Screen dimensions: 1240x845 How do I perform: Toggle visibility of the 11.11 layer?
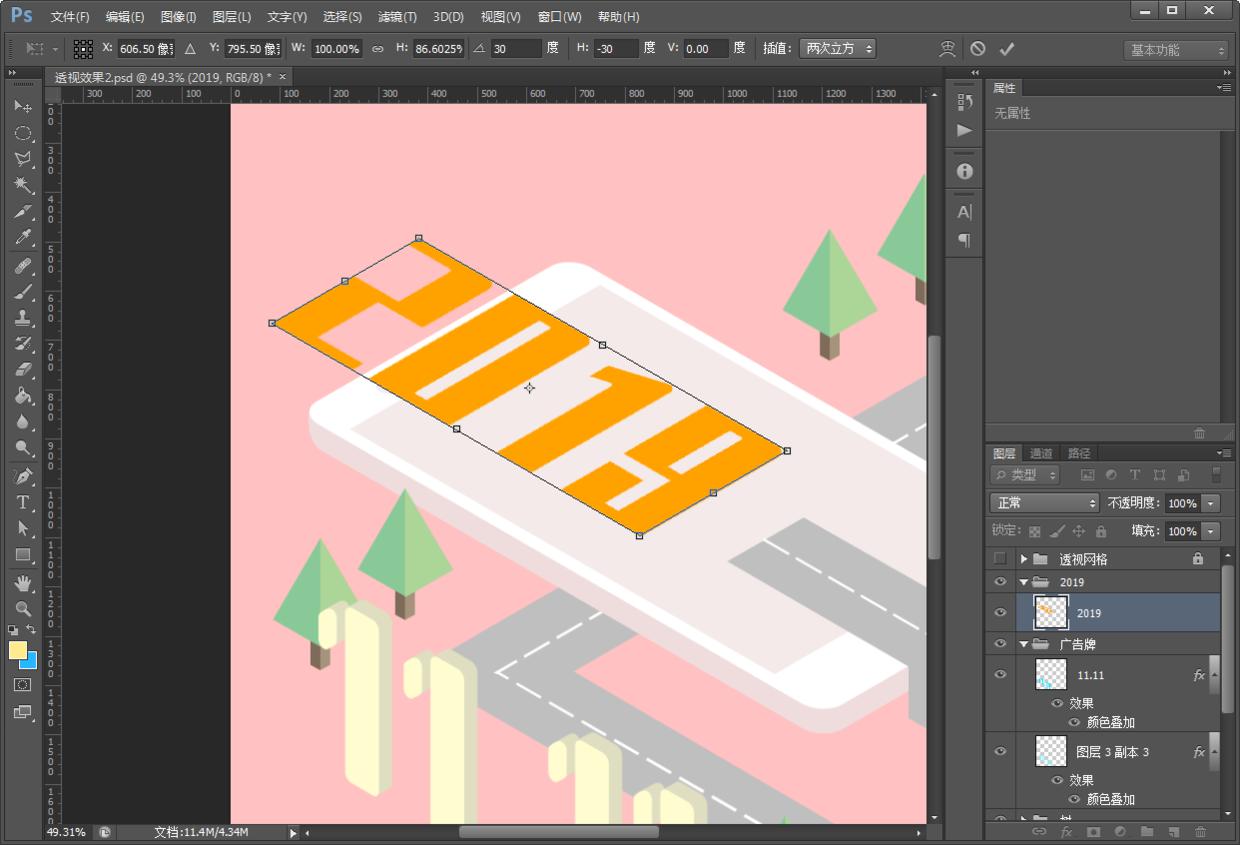(x=1000, y=675)
